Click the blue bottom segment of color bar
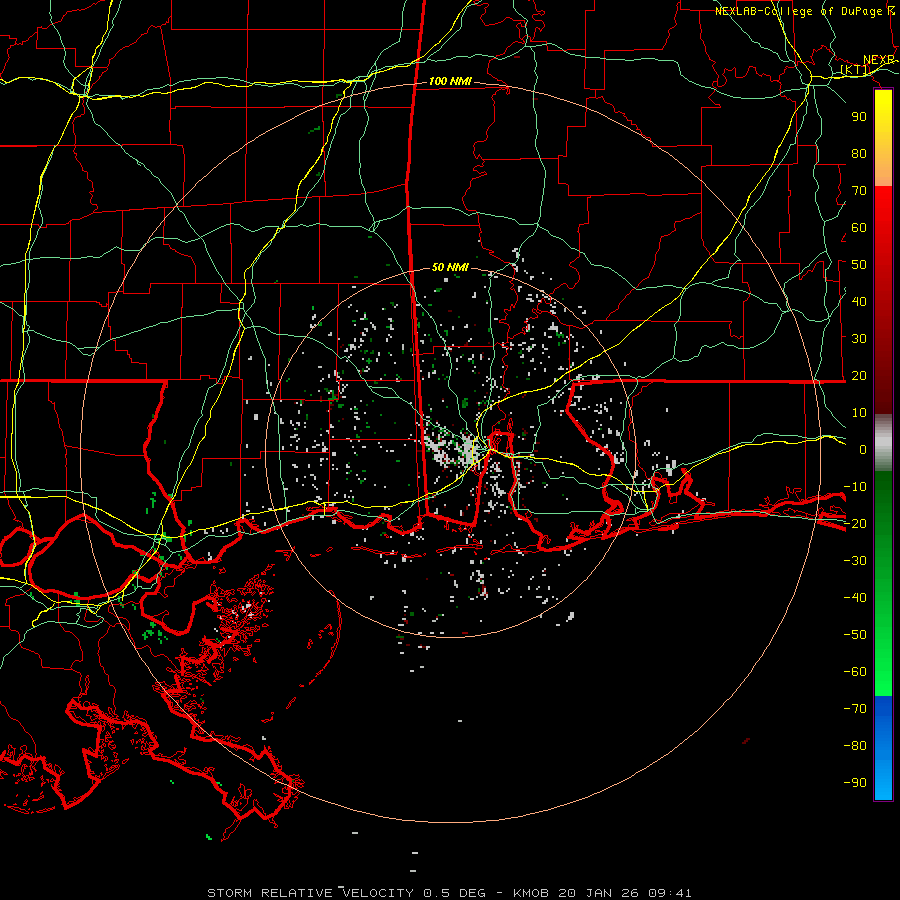This screenshot has width=900, height=900. point(883,748)
